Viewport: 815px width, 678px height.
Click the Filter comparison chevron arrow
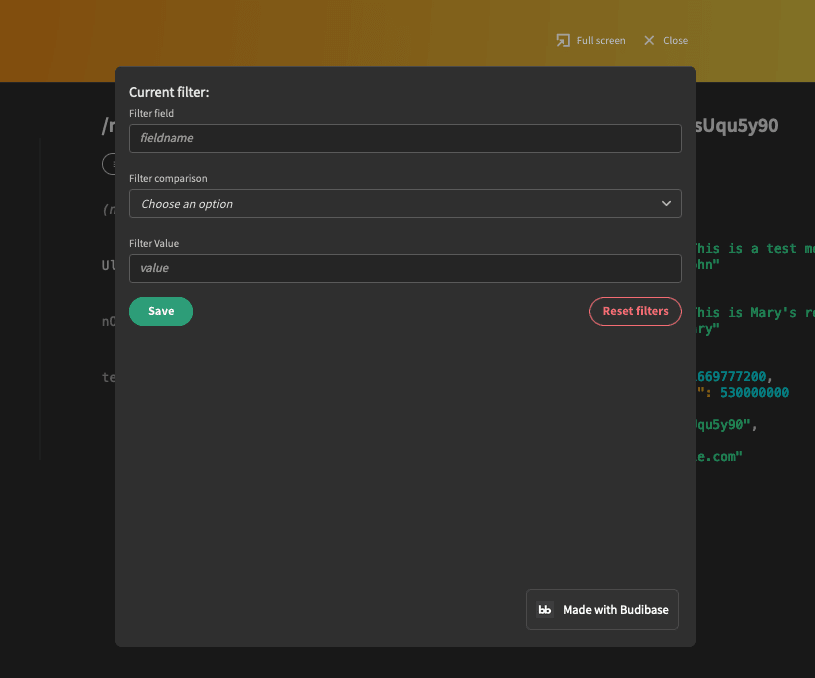[x=666, y=203]
